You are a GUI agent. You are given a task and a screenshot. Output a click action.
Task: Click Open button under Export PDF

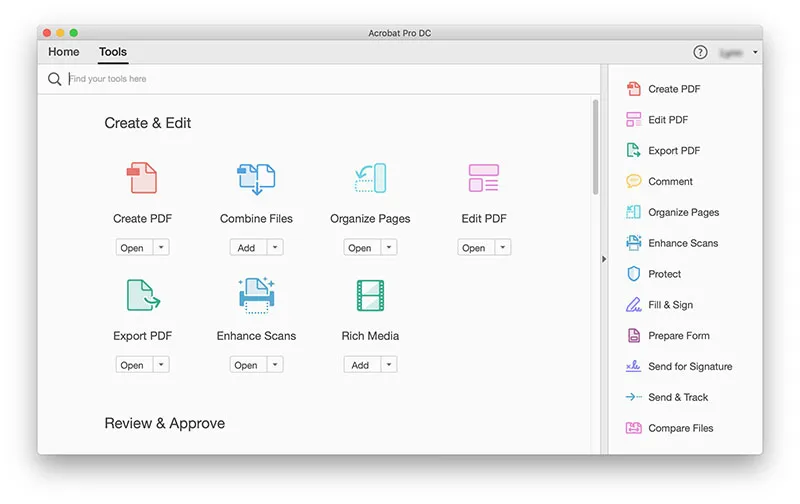(x=134, y=365)
